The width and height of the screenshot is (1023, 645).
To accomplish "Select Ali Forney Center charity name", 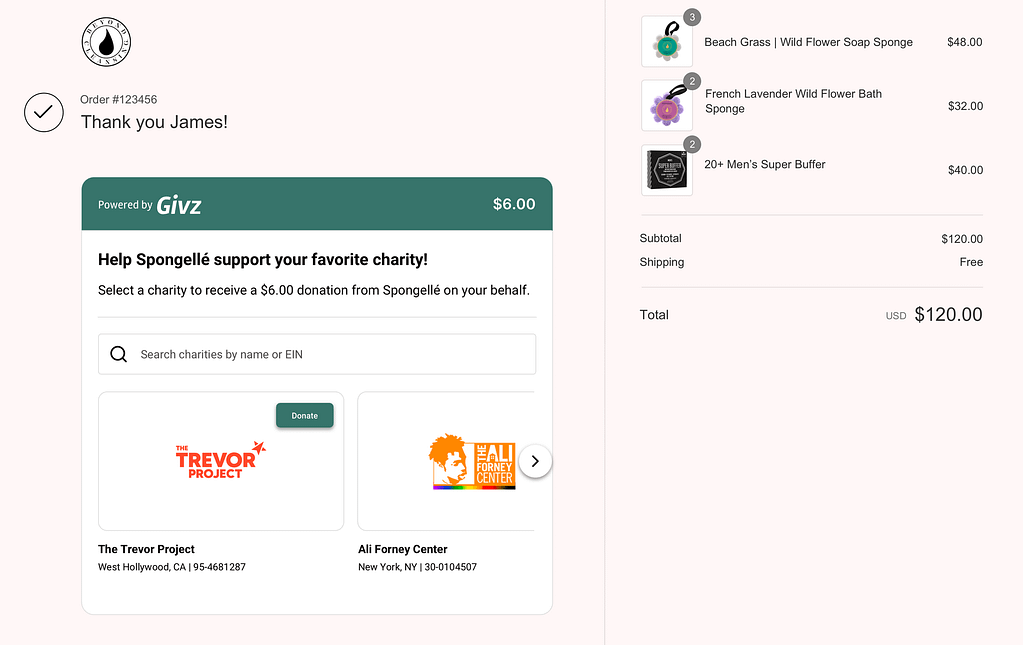I will (x=403, y=549).
